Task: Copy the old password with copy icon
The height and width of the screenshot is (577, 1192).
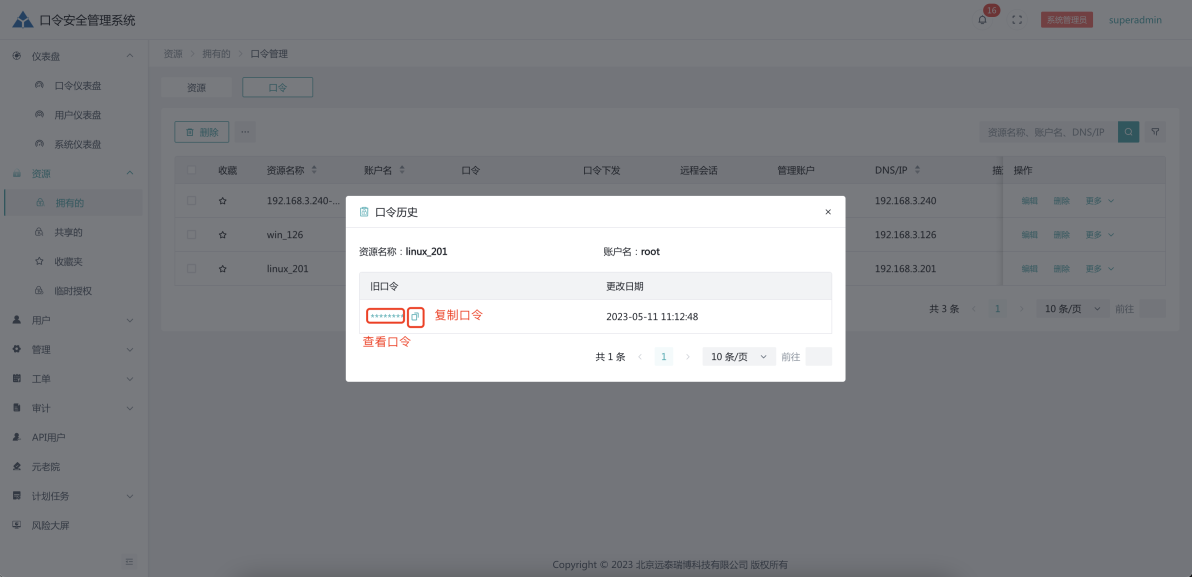Action: (x=415, y=317)
